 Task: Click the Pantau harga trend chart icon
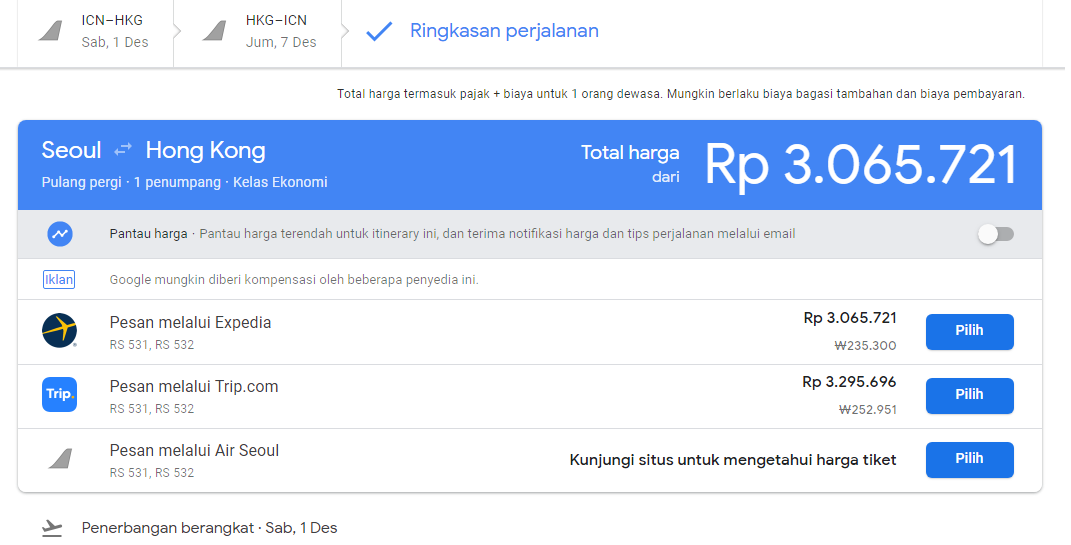click(x=60, y=234)
